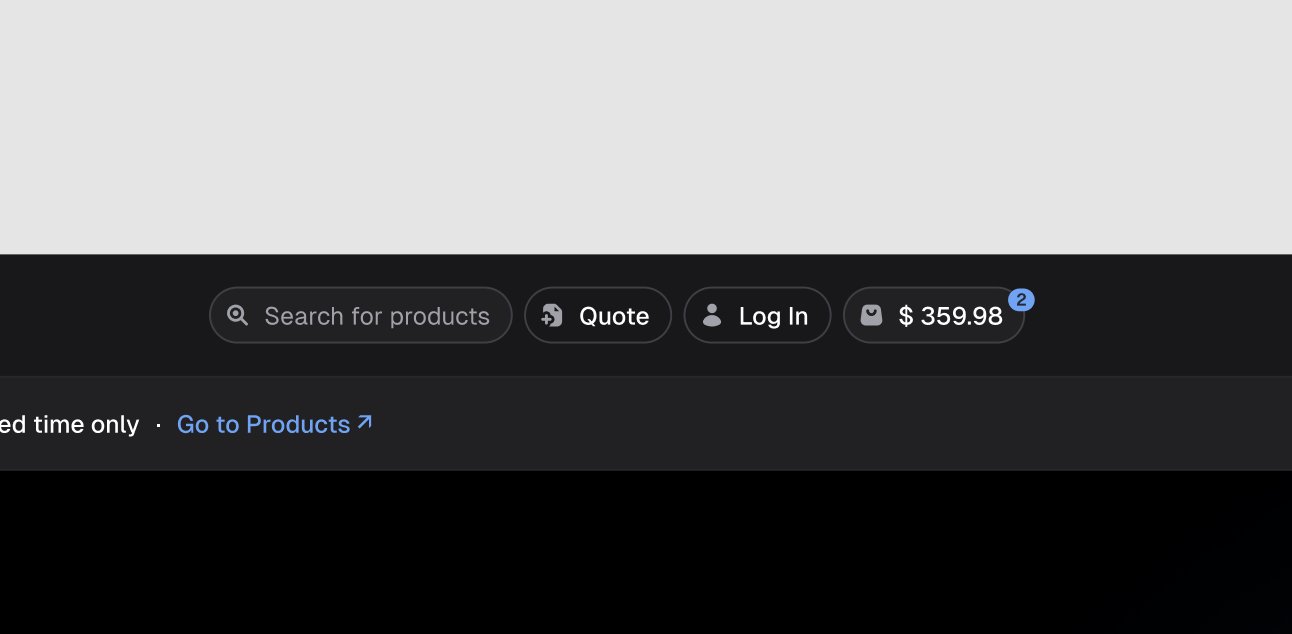Viewport: 1292px width, 634px height.
Task: Click the light gray area above the header
Action: 646,127
